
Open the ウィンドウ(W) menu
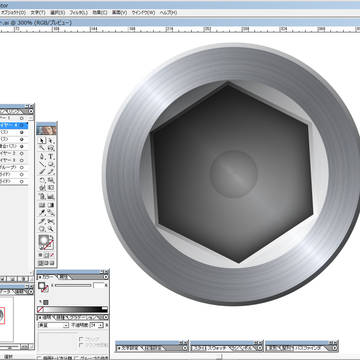pos(143,13)
